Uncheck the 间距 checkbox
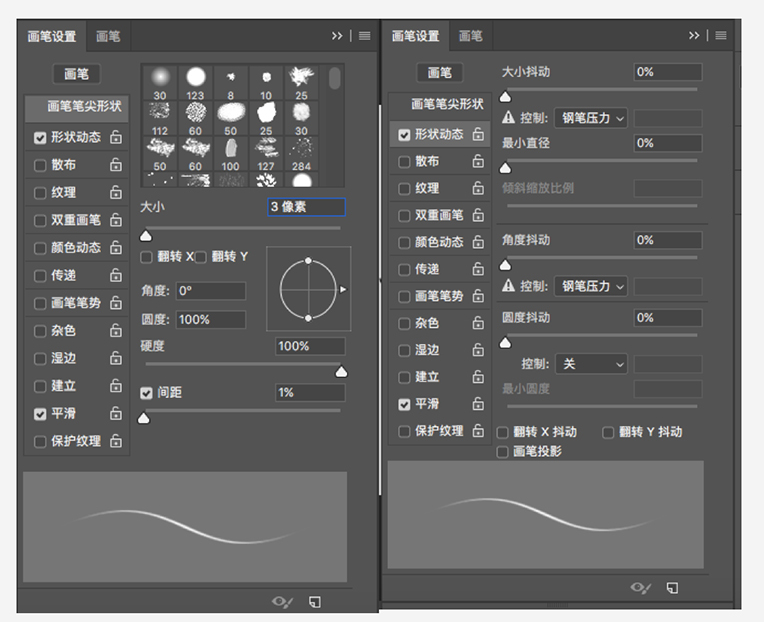This screenshot has width=764, height=622. coord(147,393)
